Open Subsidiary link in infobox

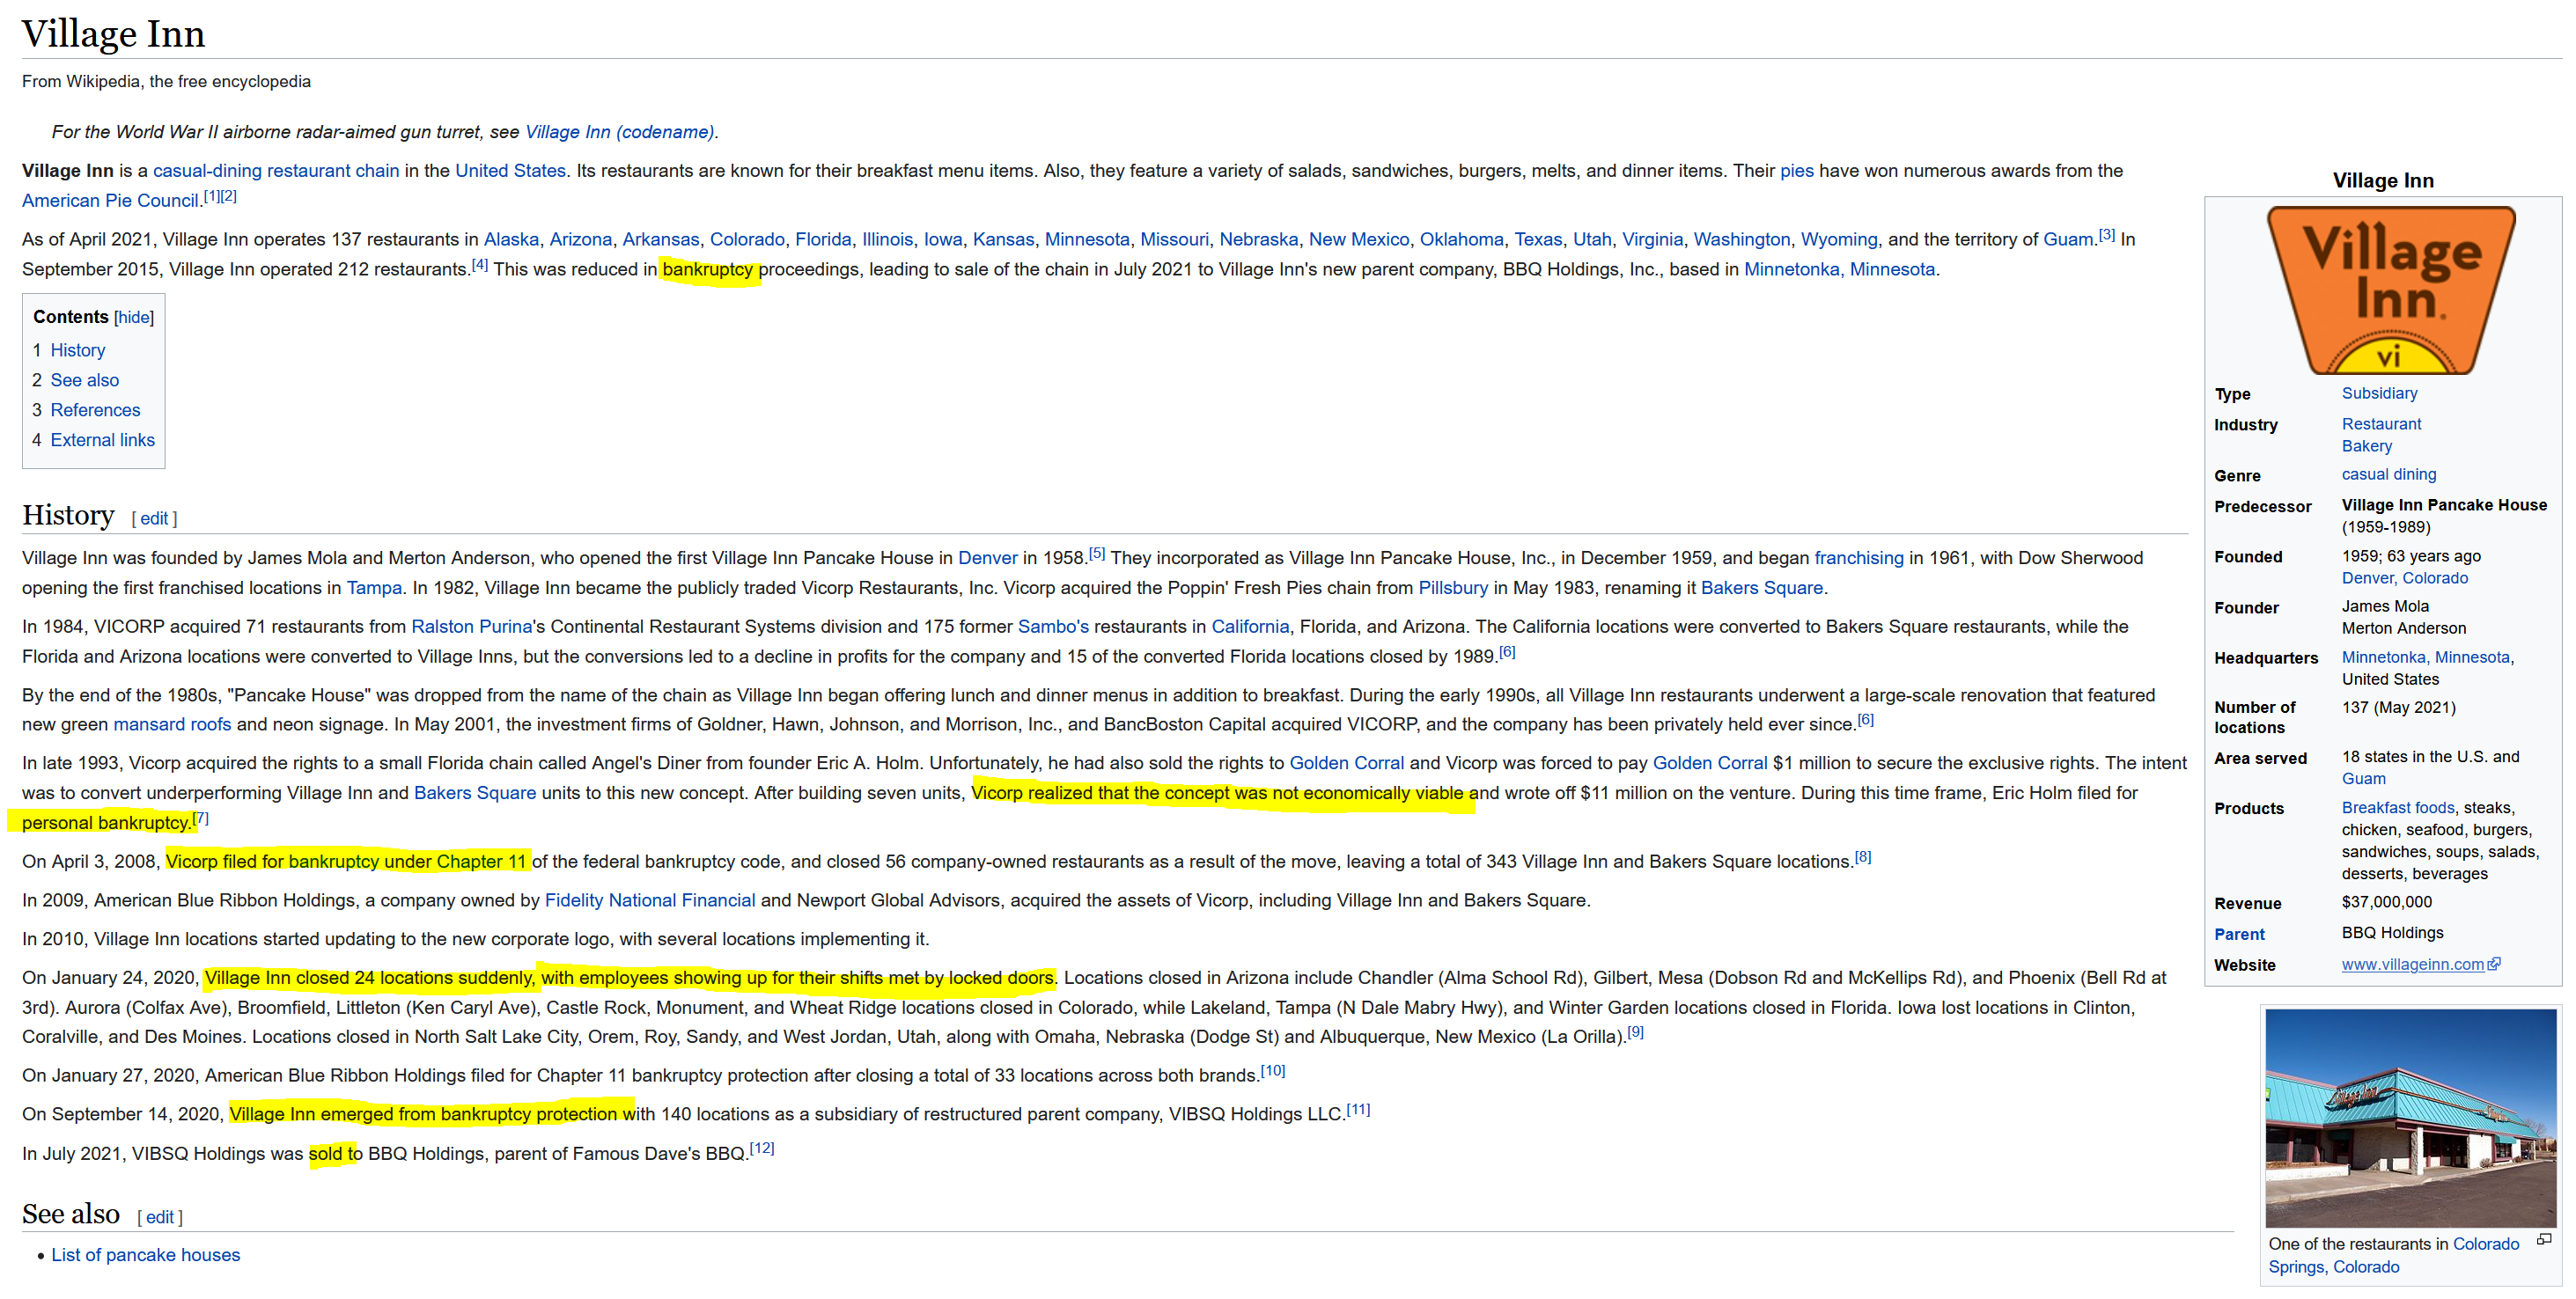pyautogui.click(x=2379, y=393)
